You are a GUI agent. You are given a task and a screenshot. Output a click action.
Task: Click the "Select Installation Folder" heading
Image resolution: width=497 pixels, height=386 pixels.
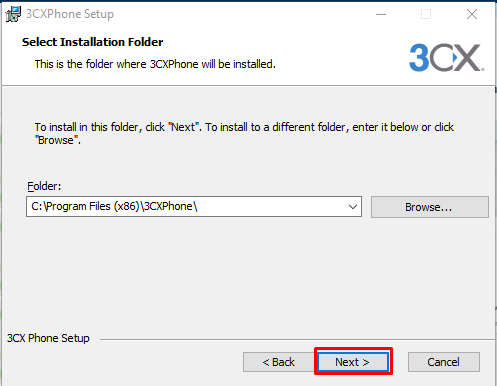coord(93,42)
